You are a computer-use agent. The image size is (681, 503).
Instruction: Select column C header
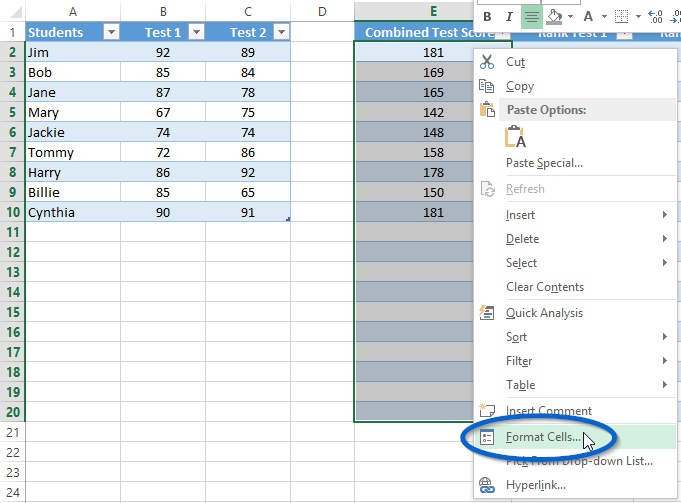click(248, 11)
